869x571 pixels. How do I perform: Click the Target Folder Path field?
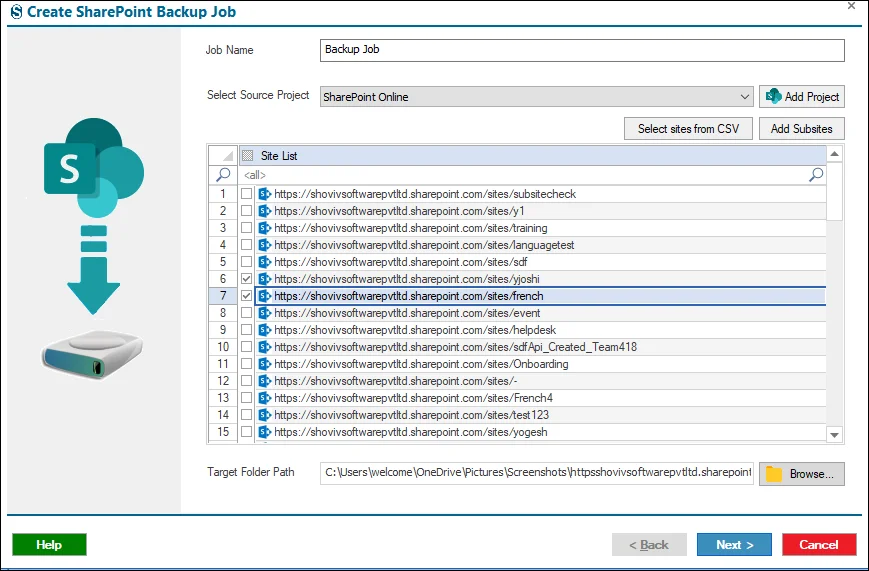[536, 473]
